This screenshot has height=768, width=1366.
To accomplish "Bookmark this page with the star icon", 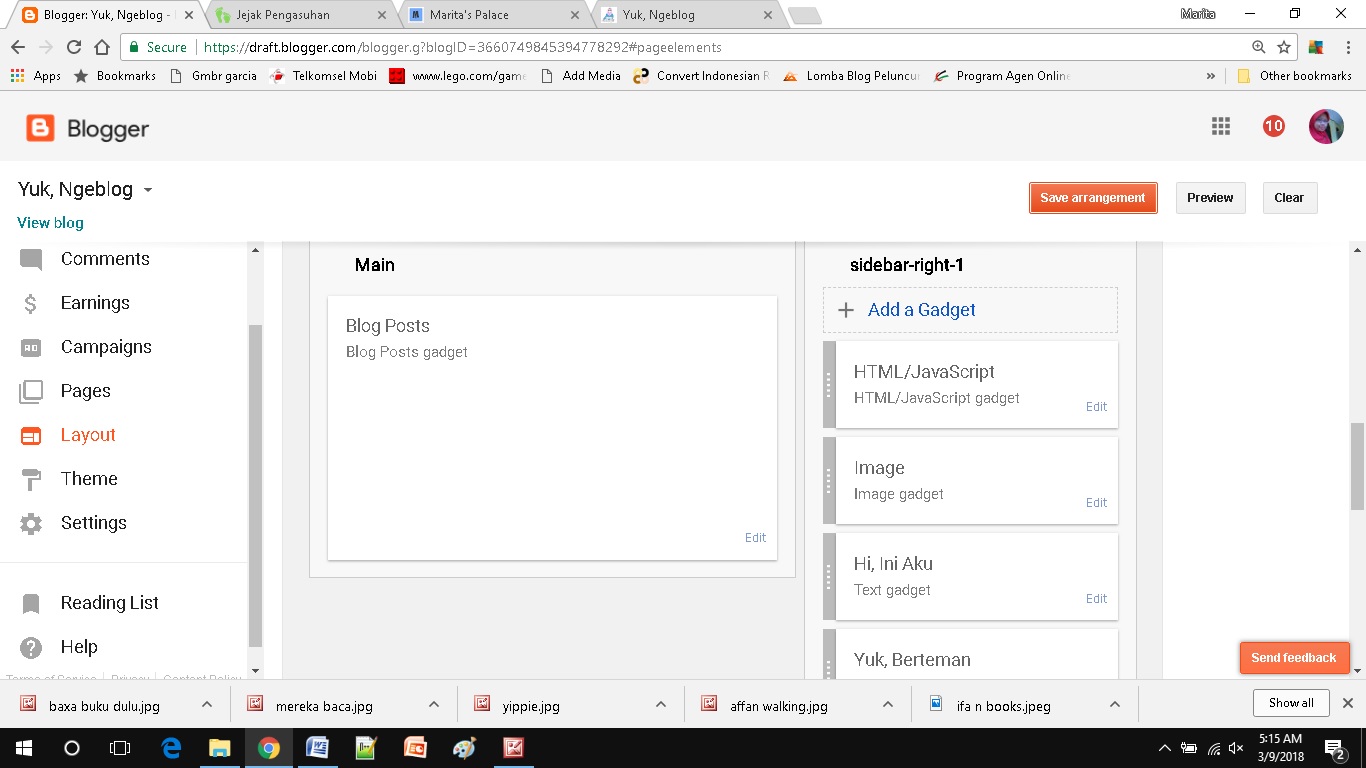I will point(1284,47).
